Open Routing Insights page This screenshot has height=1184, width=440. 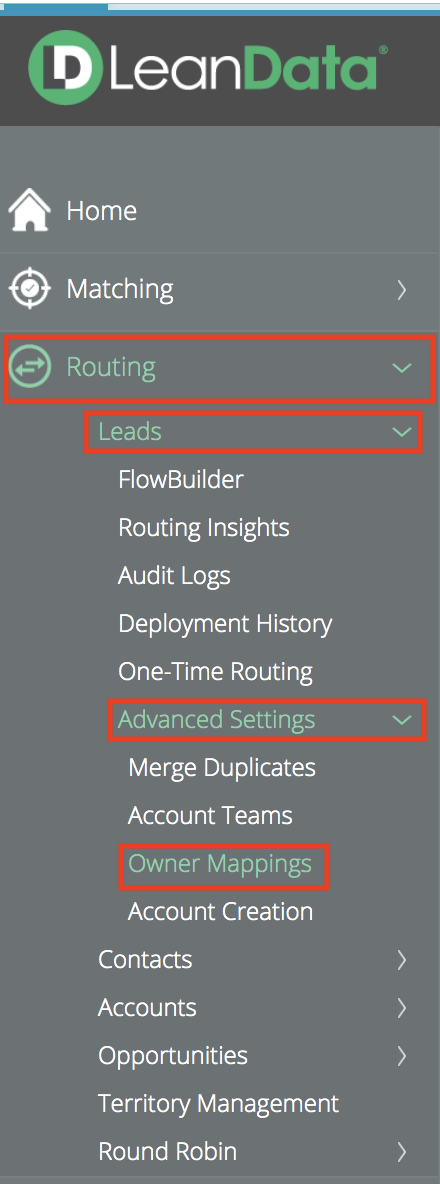pyautogui.click(x=204, y=527)
